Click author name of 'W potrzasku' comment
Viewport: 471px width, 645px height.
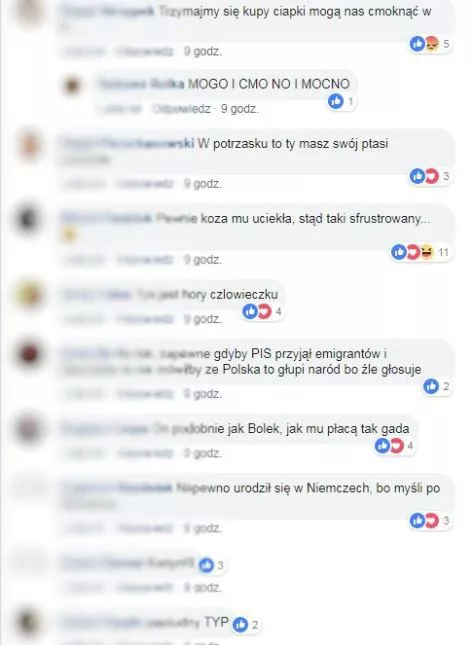tap(128, 144)
